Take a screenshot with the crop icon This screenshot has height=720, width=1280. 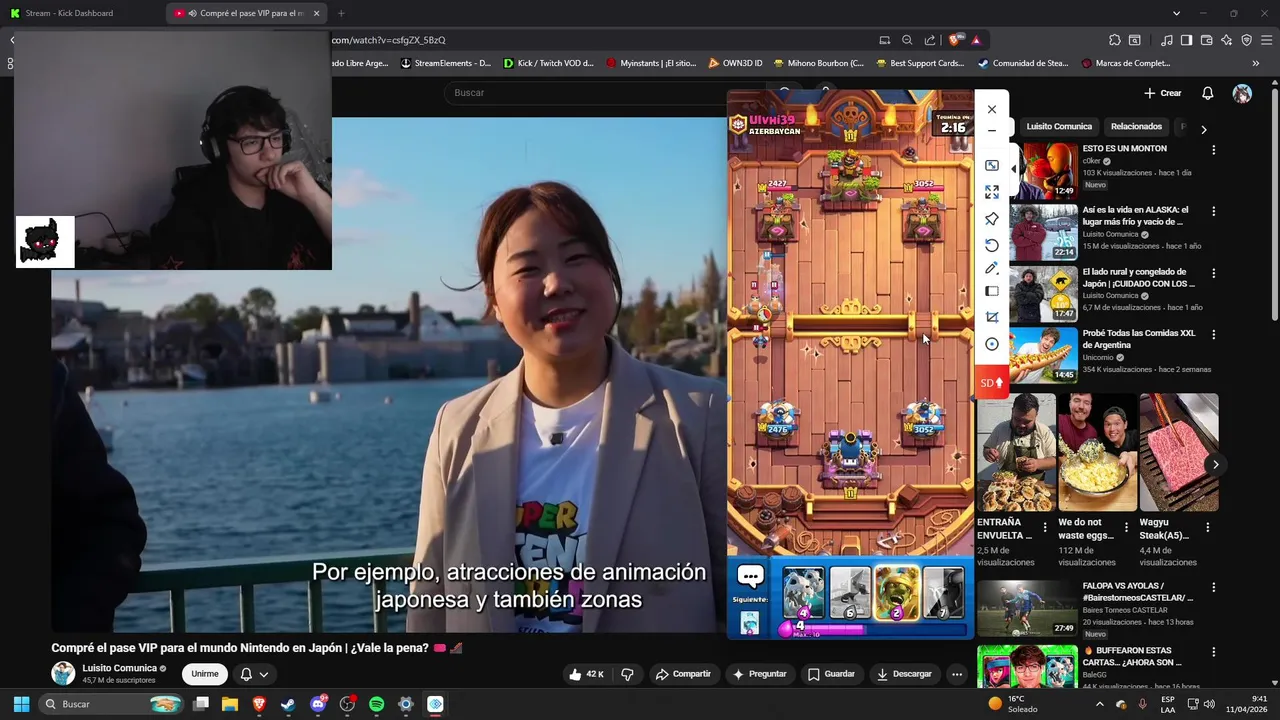coord(991,317)
